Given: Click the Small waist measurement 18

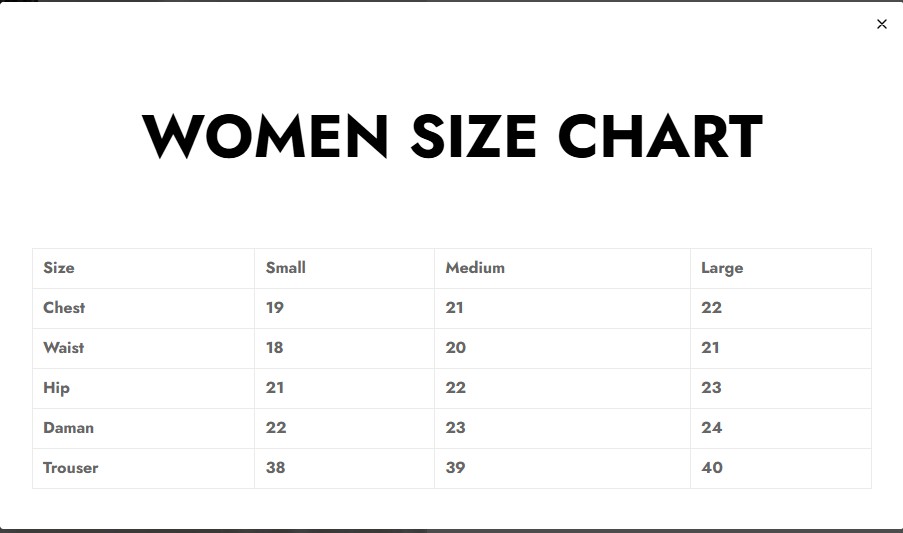Looking at the screenshot, I should 275,348.
